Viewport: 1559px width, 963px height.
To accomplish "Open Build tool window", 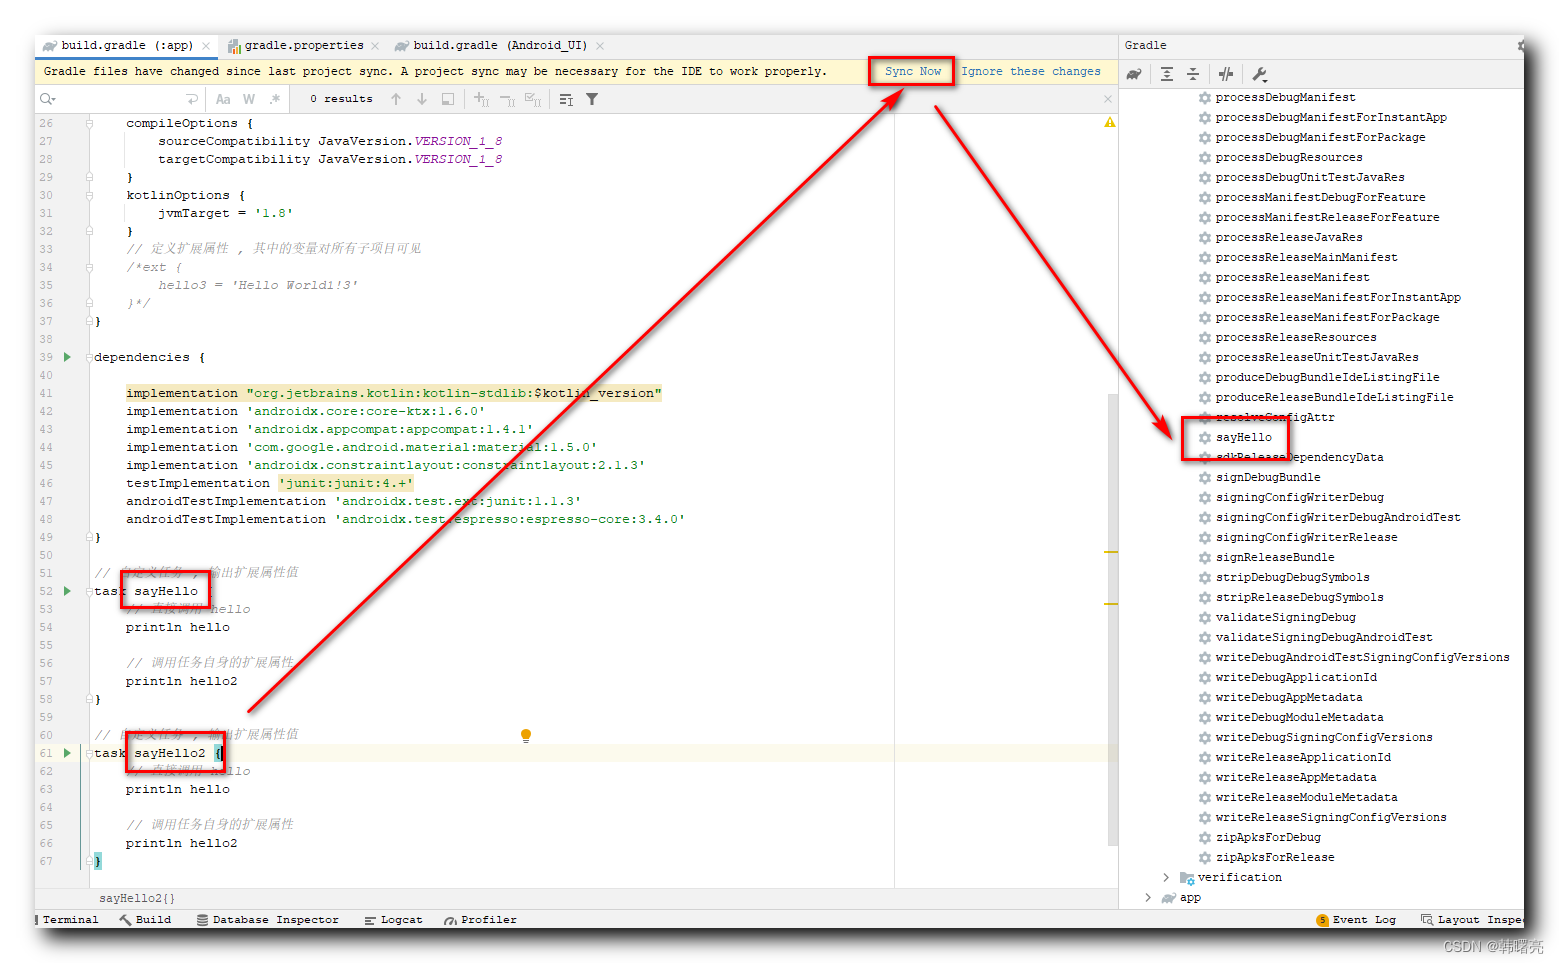I will [x=145, y=919].
